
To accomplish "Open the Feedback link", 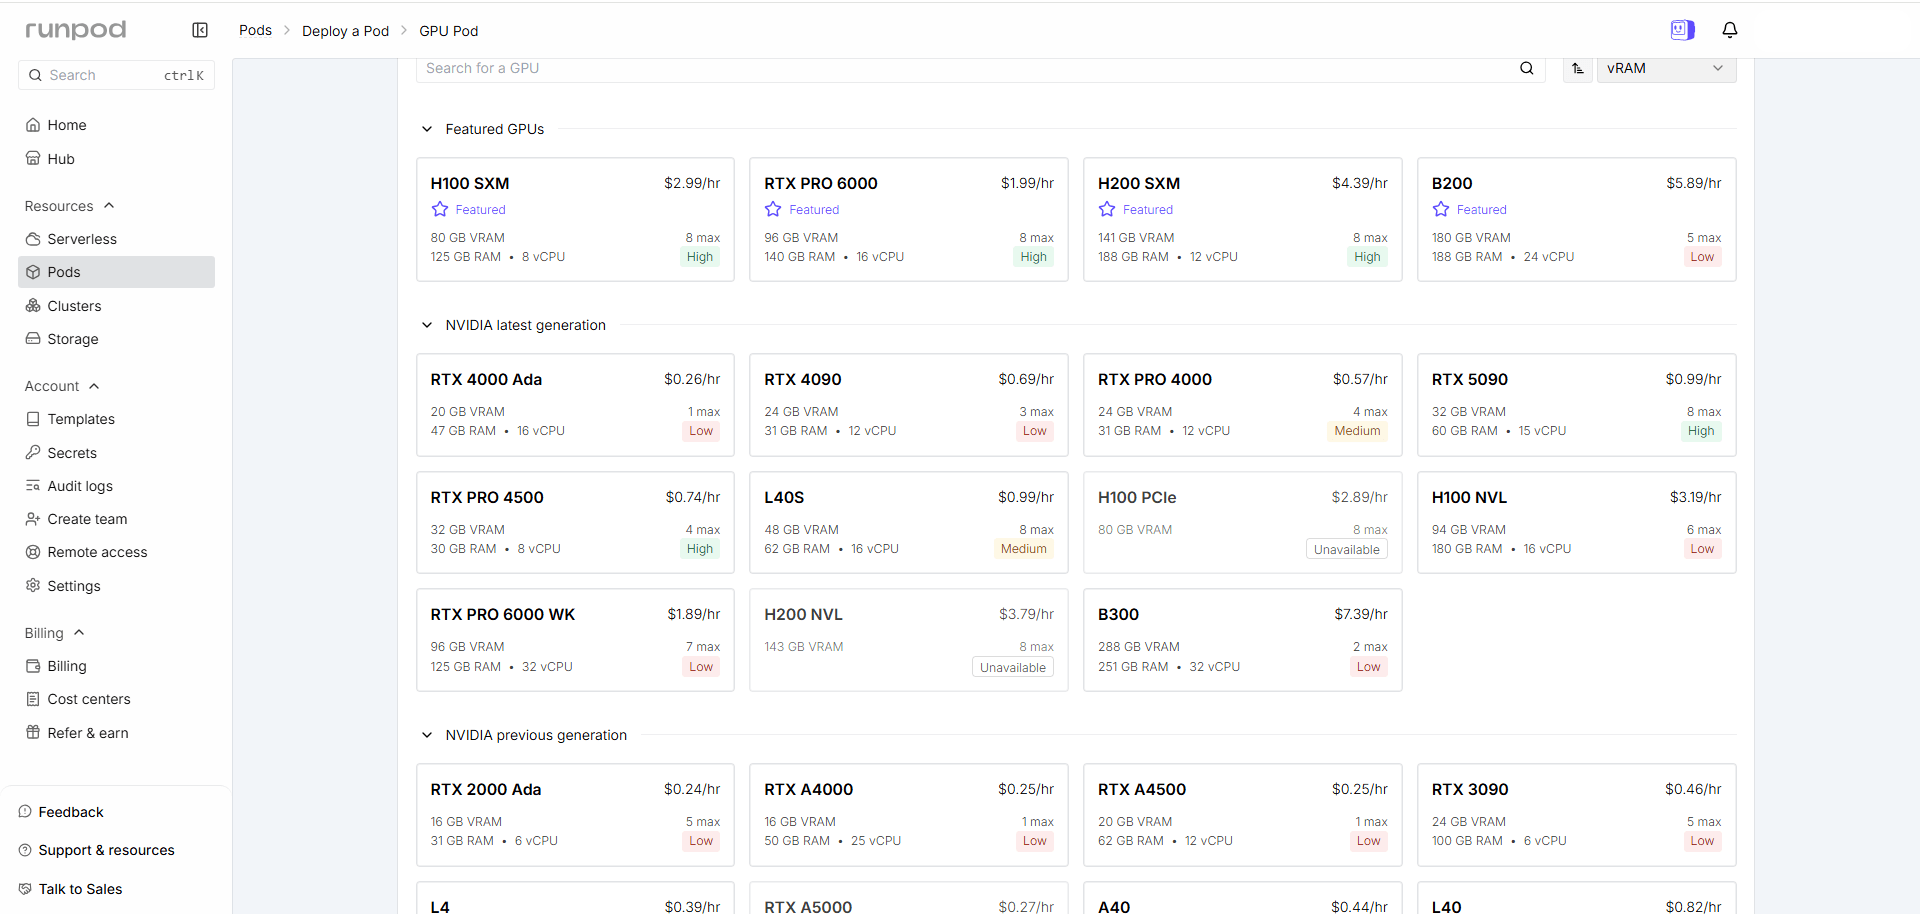I will click(x=71, y=812).
